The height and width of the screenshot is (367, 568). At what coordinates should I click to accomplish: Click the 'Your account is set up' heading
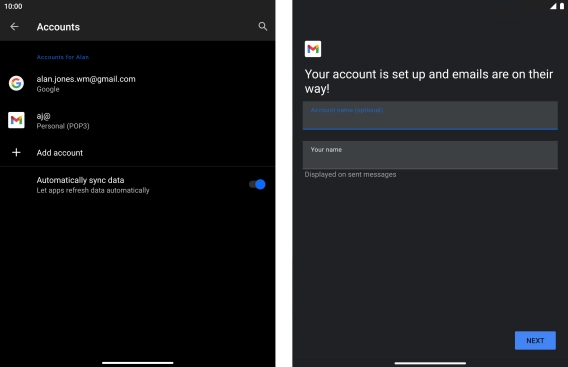429,81
